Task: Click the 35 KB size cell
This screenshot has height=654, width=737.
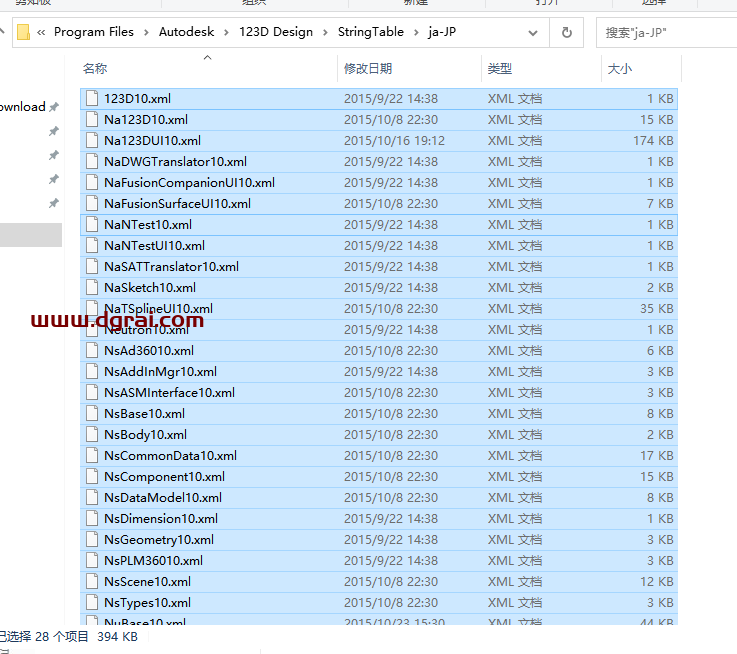Action: click(657, 308)
